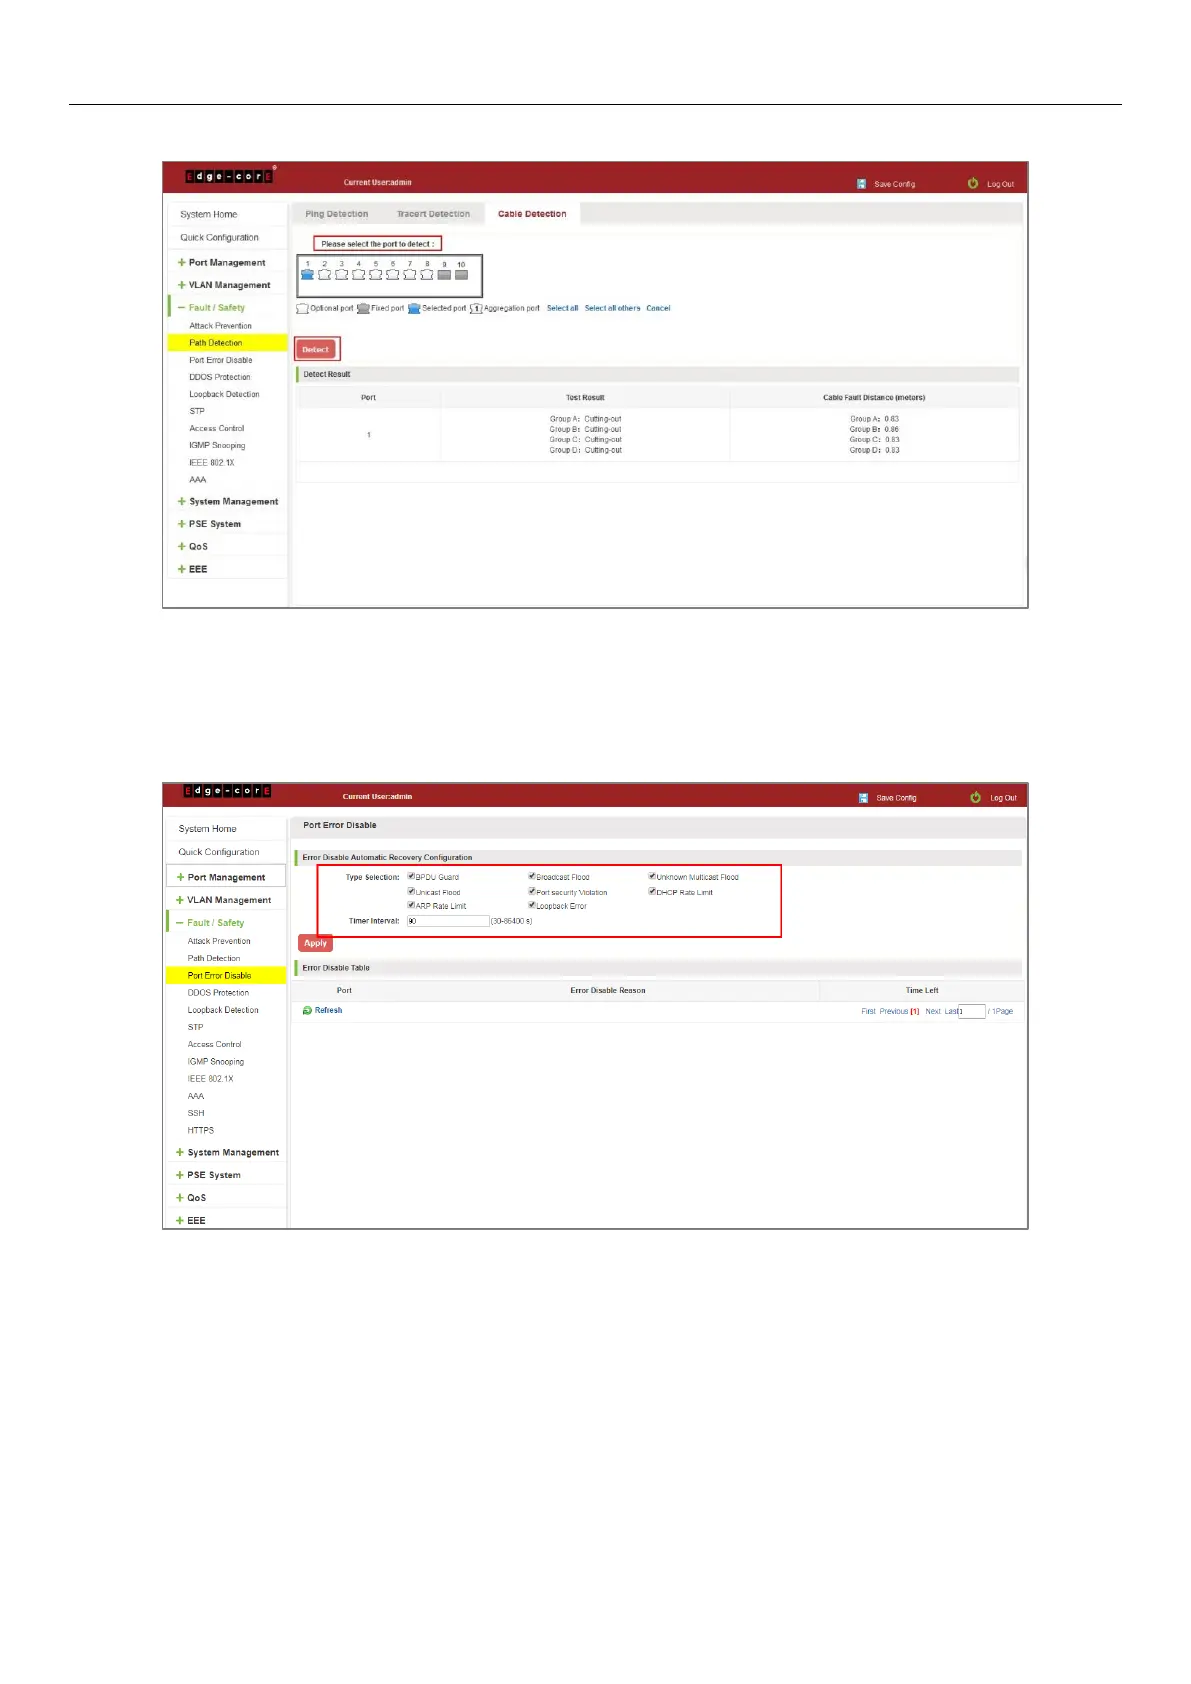The height and width of the screenshot is (1684, 1191).
Task: Click the Refresh link text
Action: click(x=328, y=1011)
